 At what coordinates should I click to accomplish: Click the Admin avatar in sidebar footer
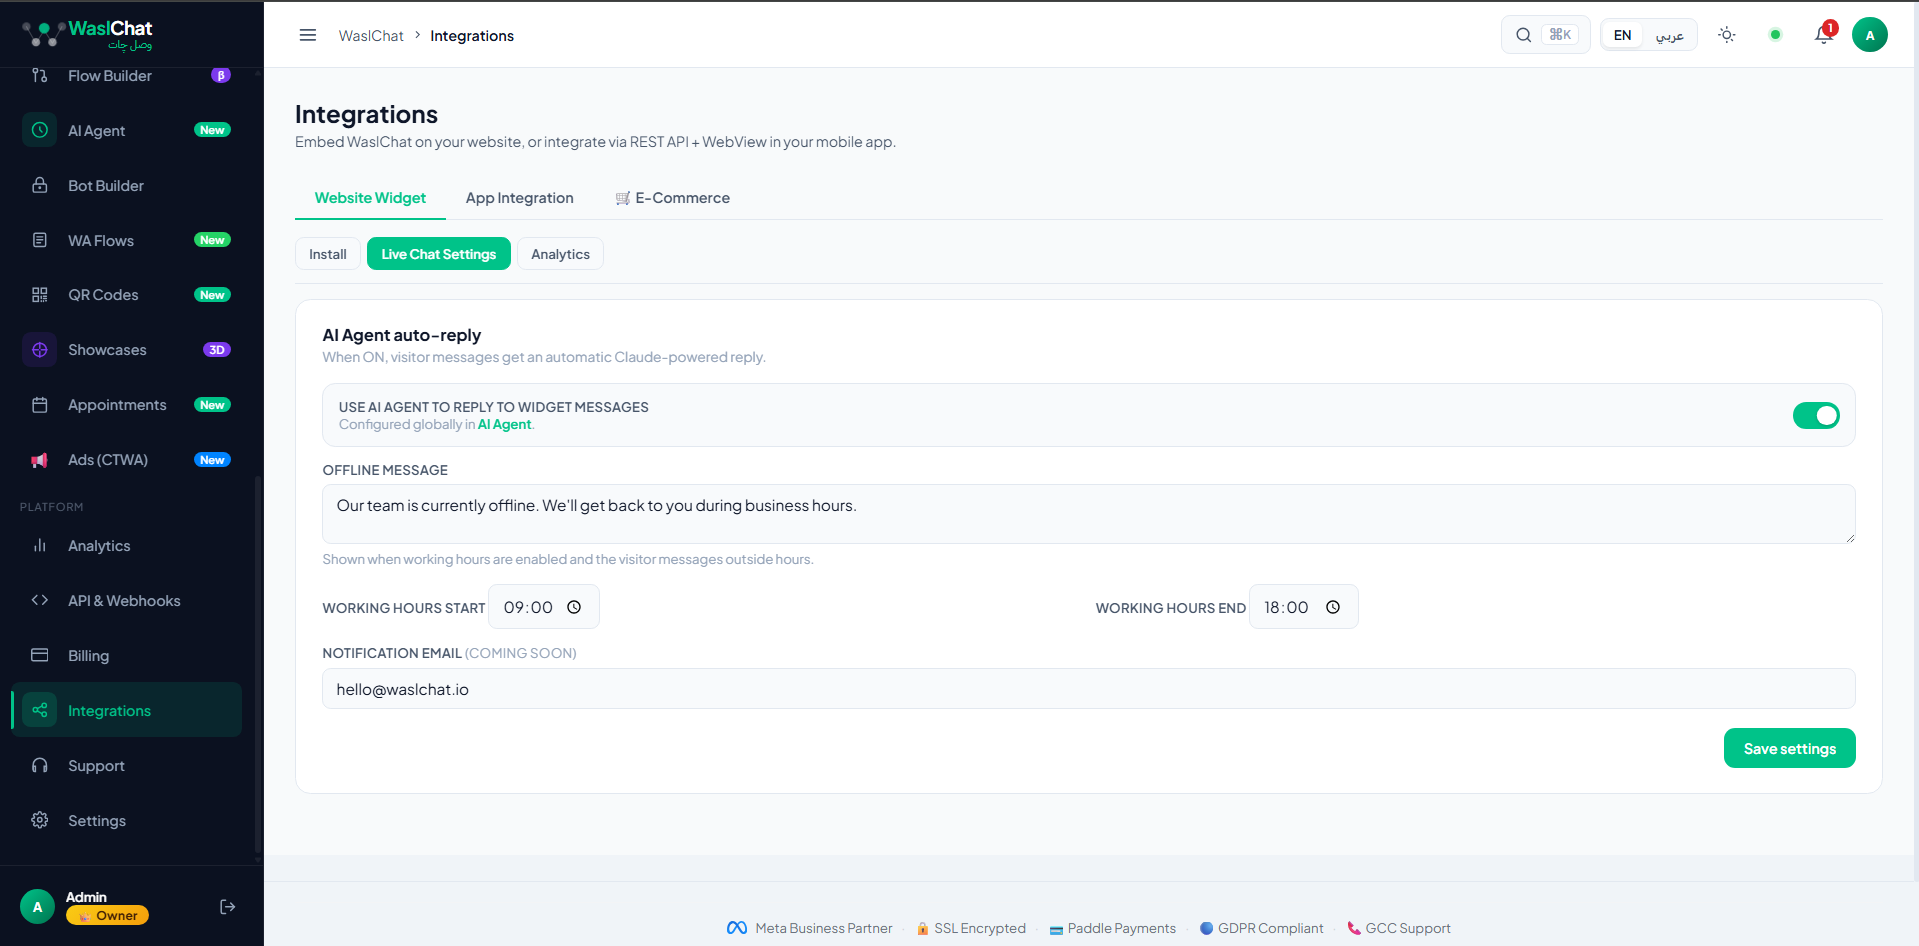click(x=38, y=907)
